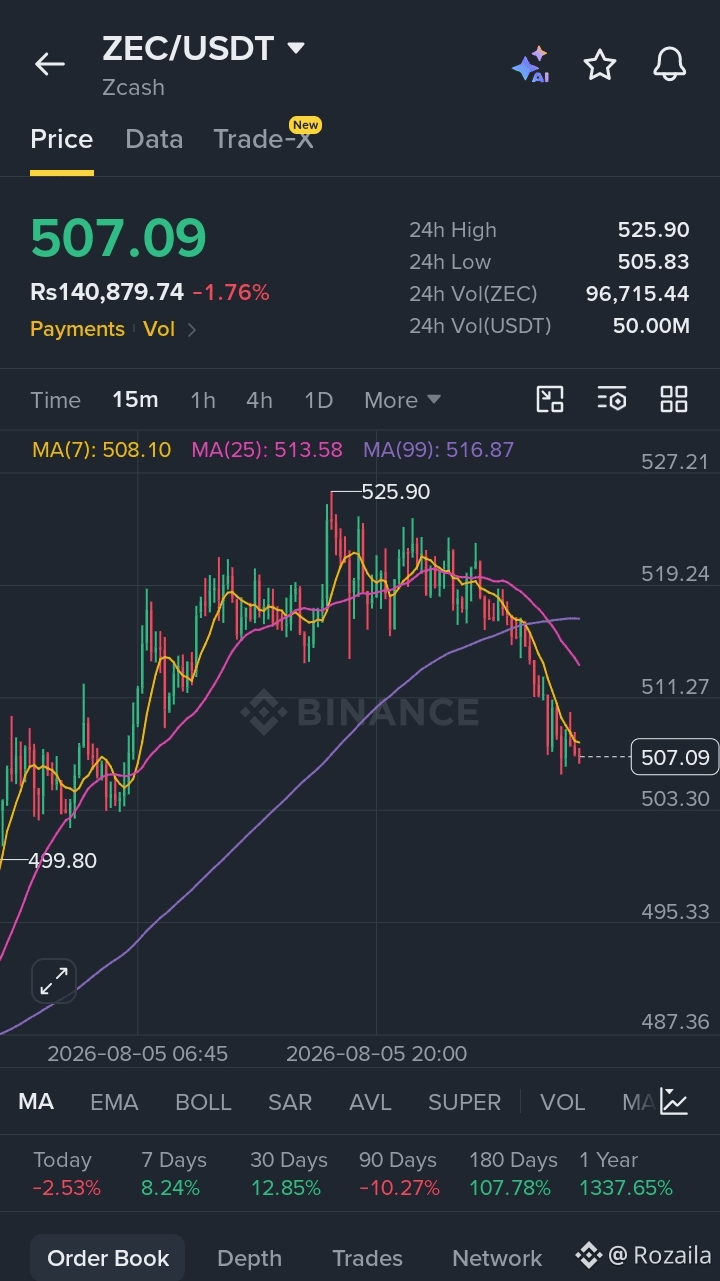This screenshot has width=720, height=1281.
Task: Tap the MA(7): 508.10 legend
Action: (x=101, y=450)
